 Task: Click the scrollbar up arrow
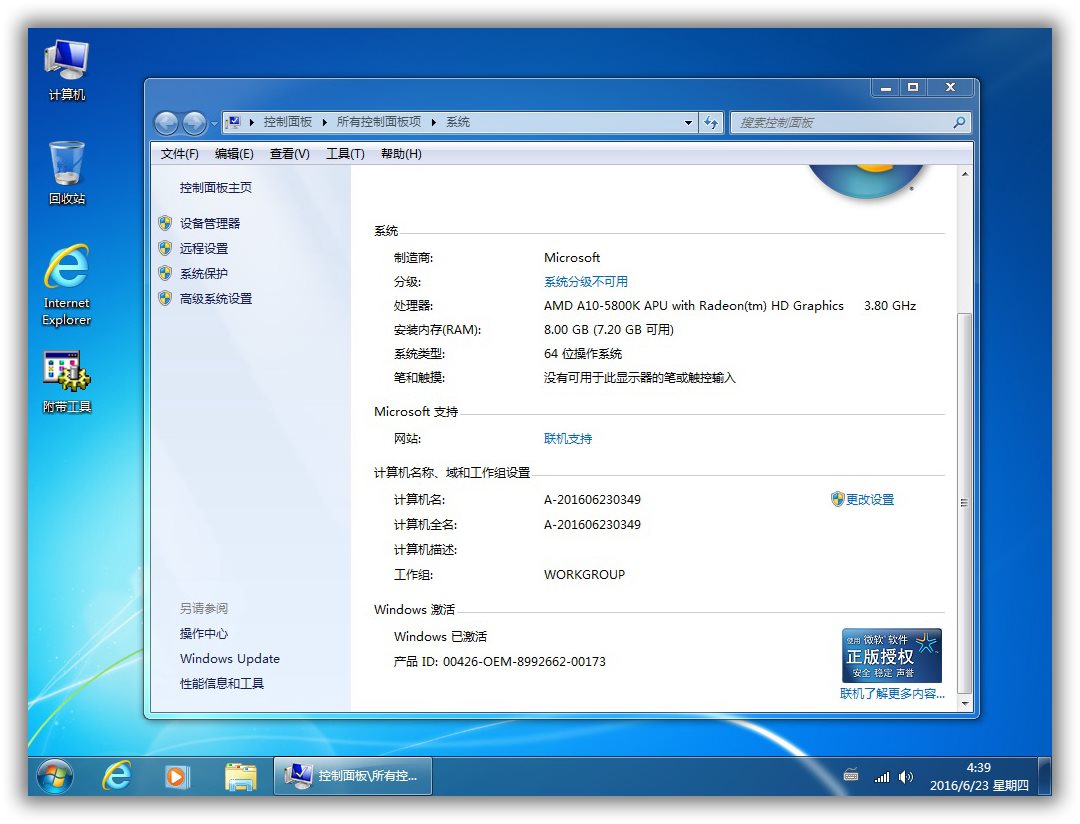pos(965,174)
